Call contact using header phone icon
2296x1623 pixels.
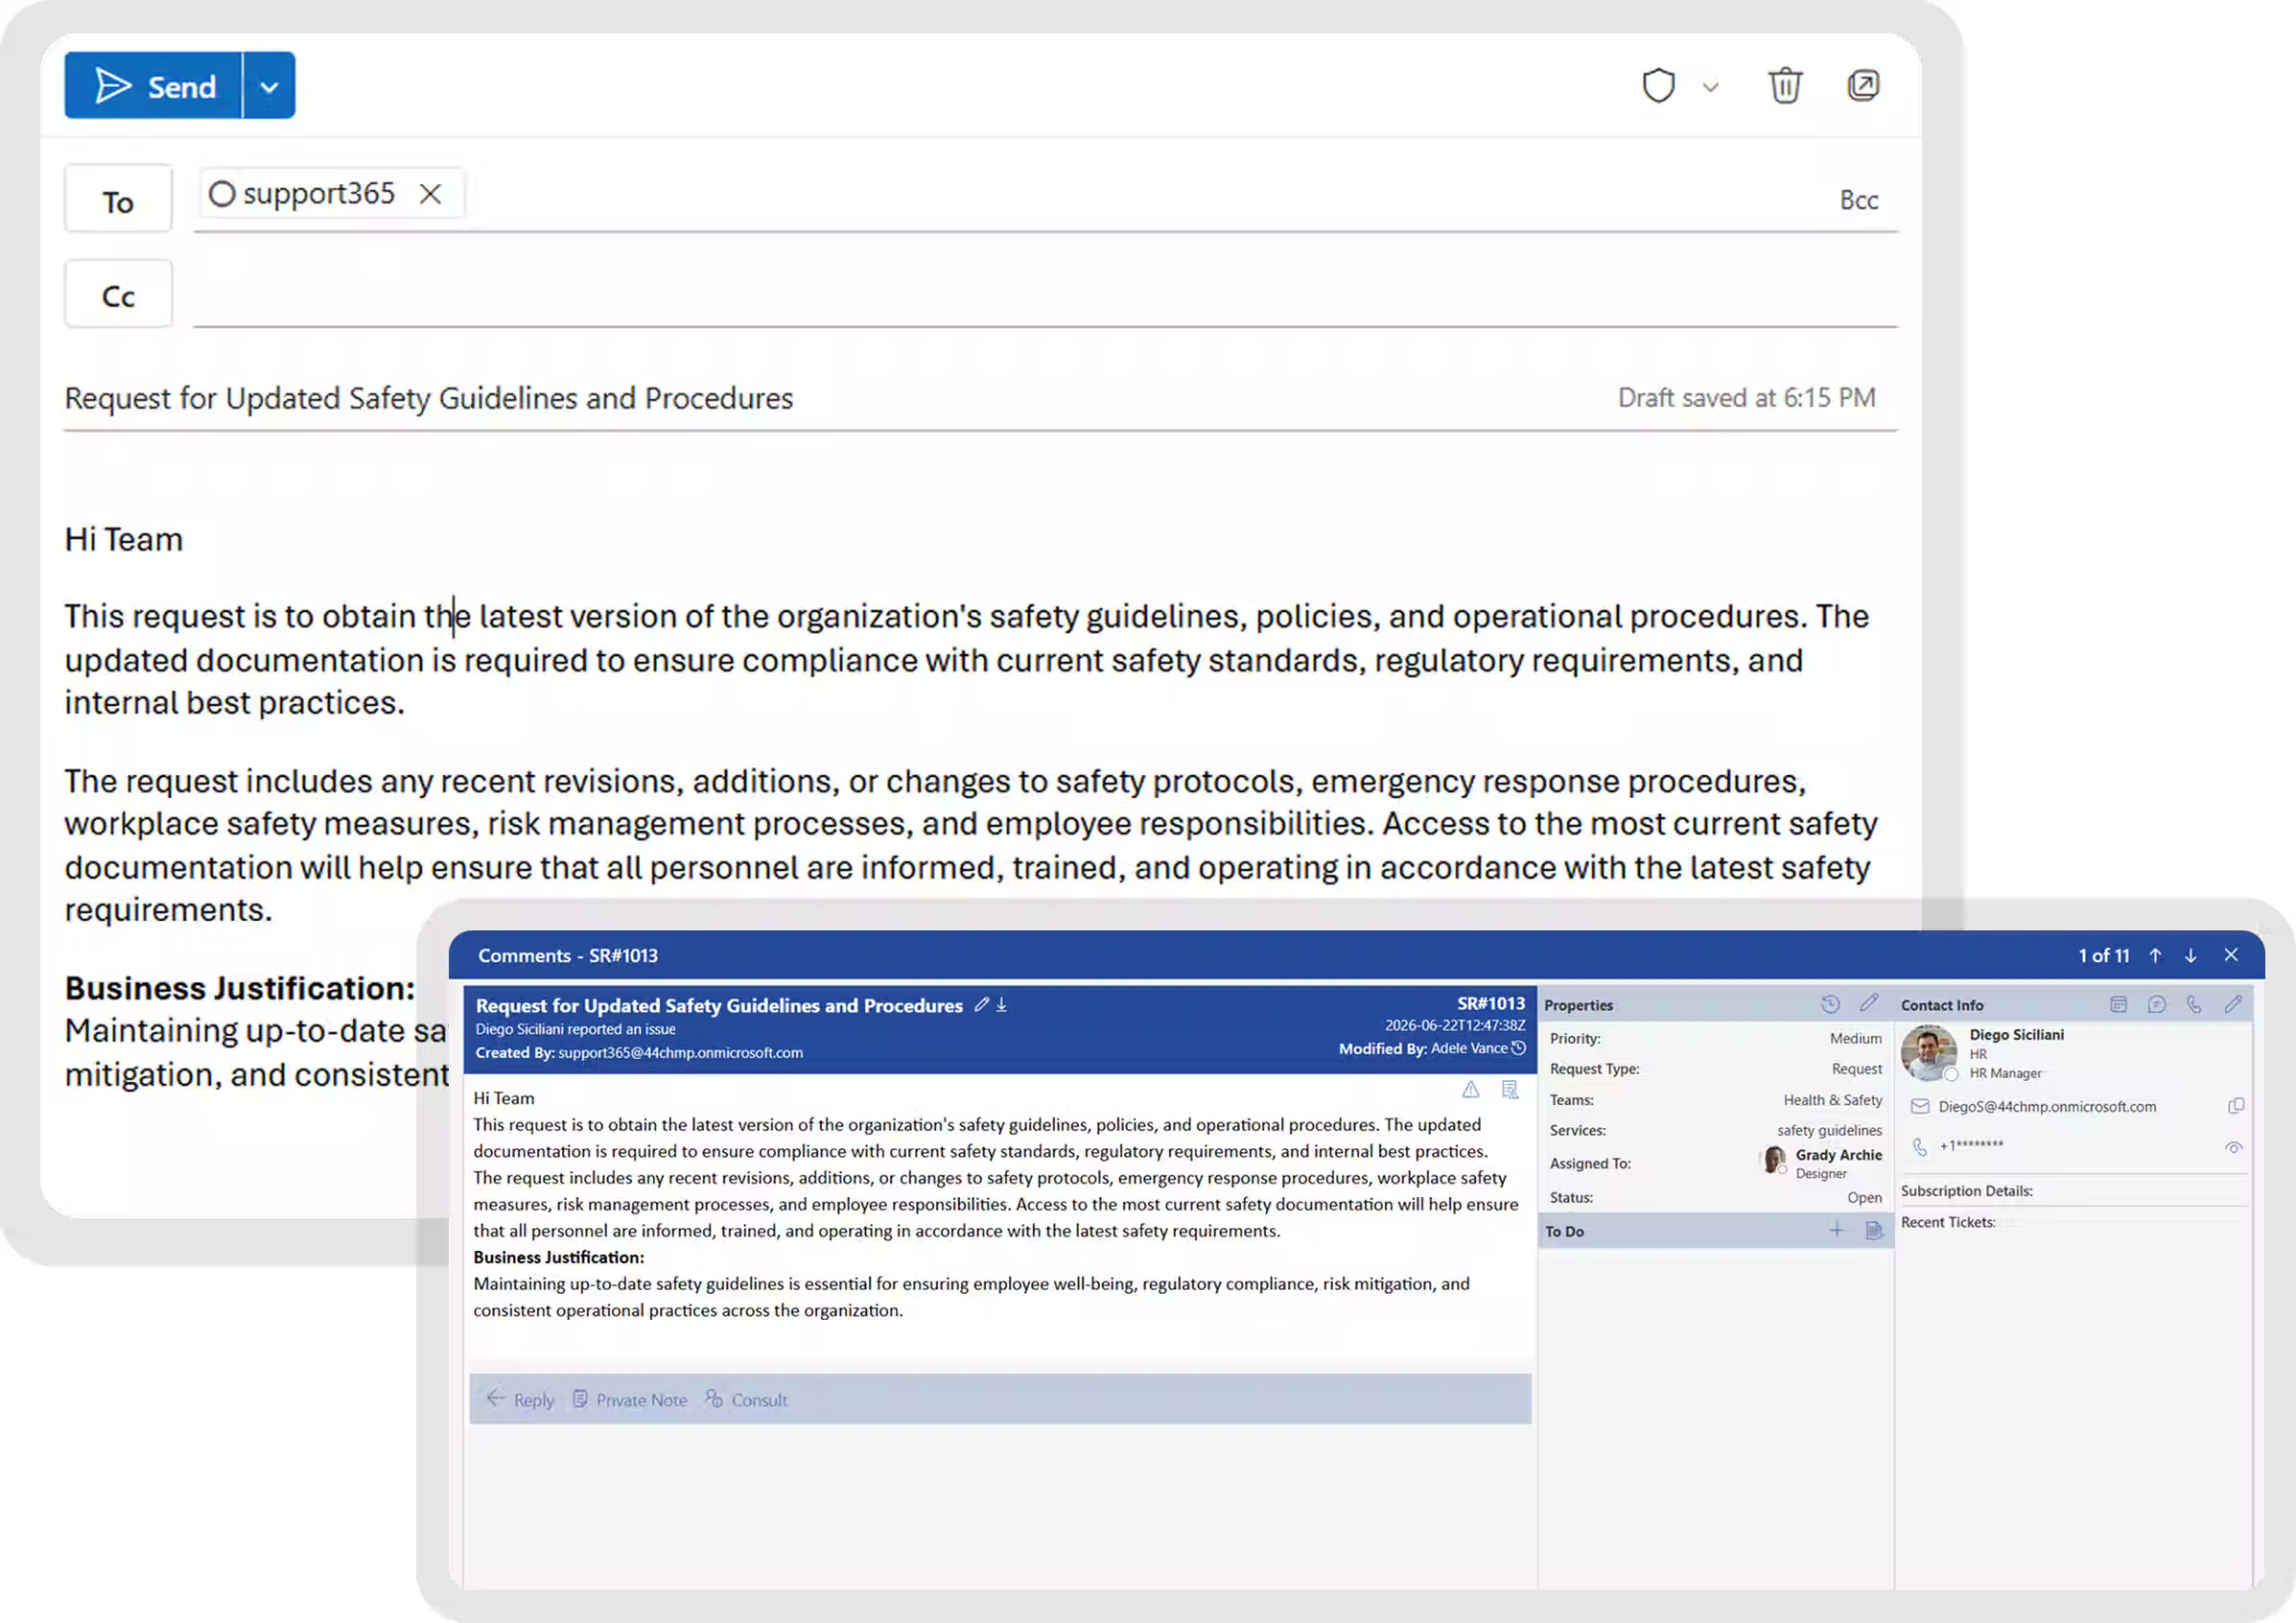2194,1004
